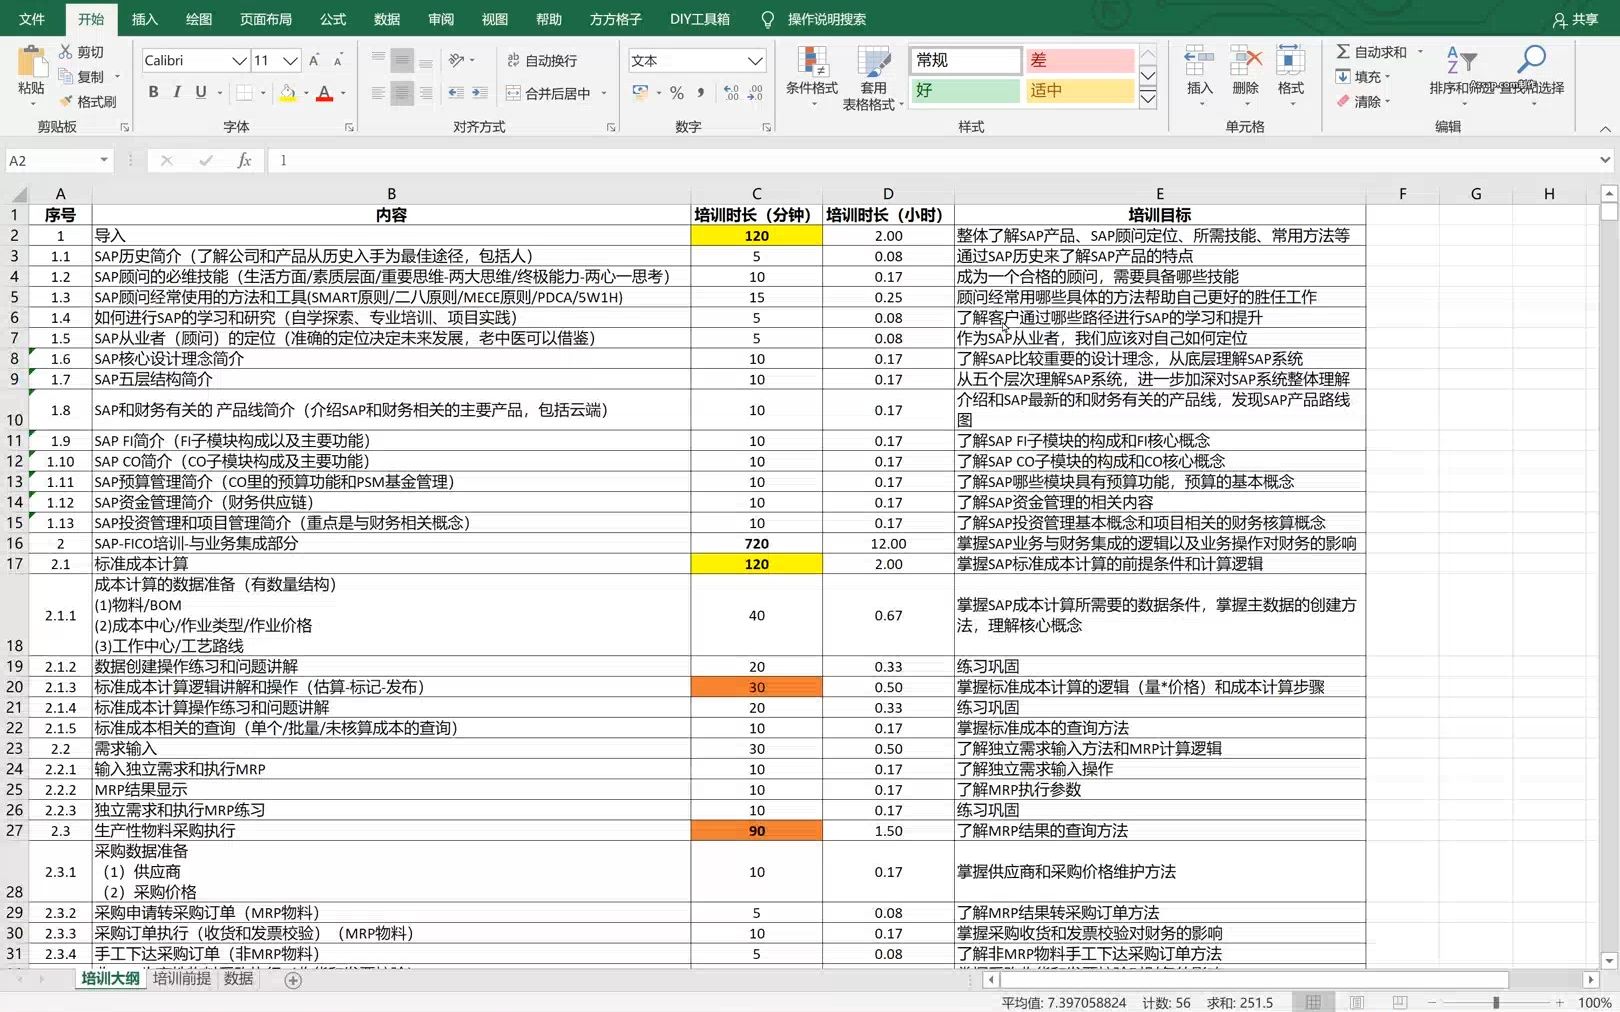The image size is (1620, 1012).
Task: Toggle Italic formatting
Action: click(x=177, y=92)
